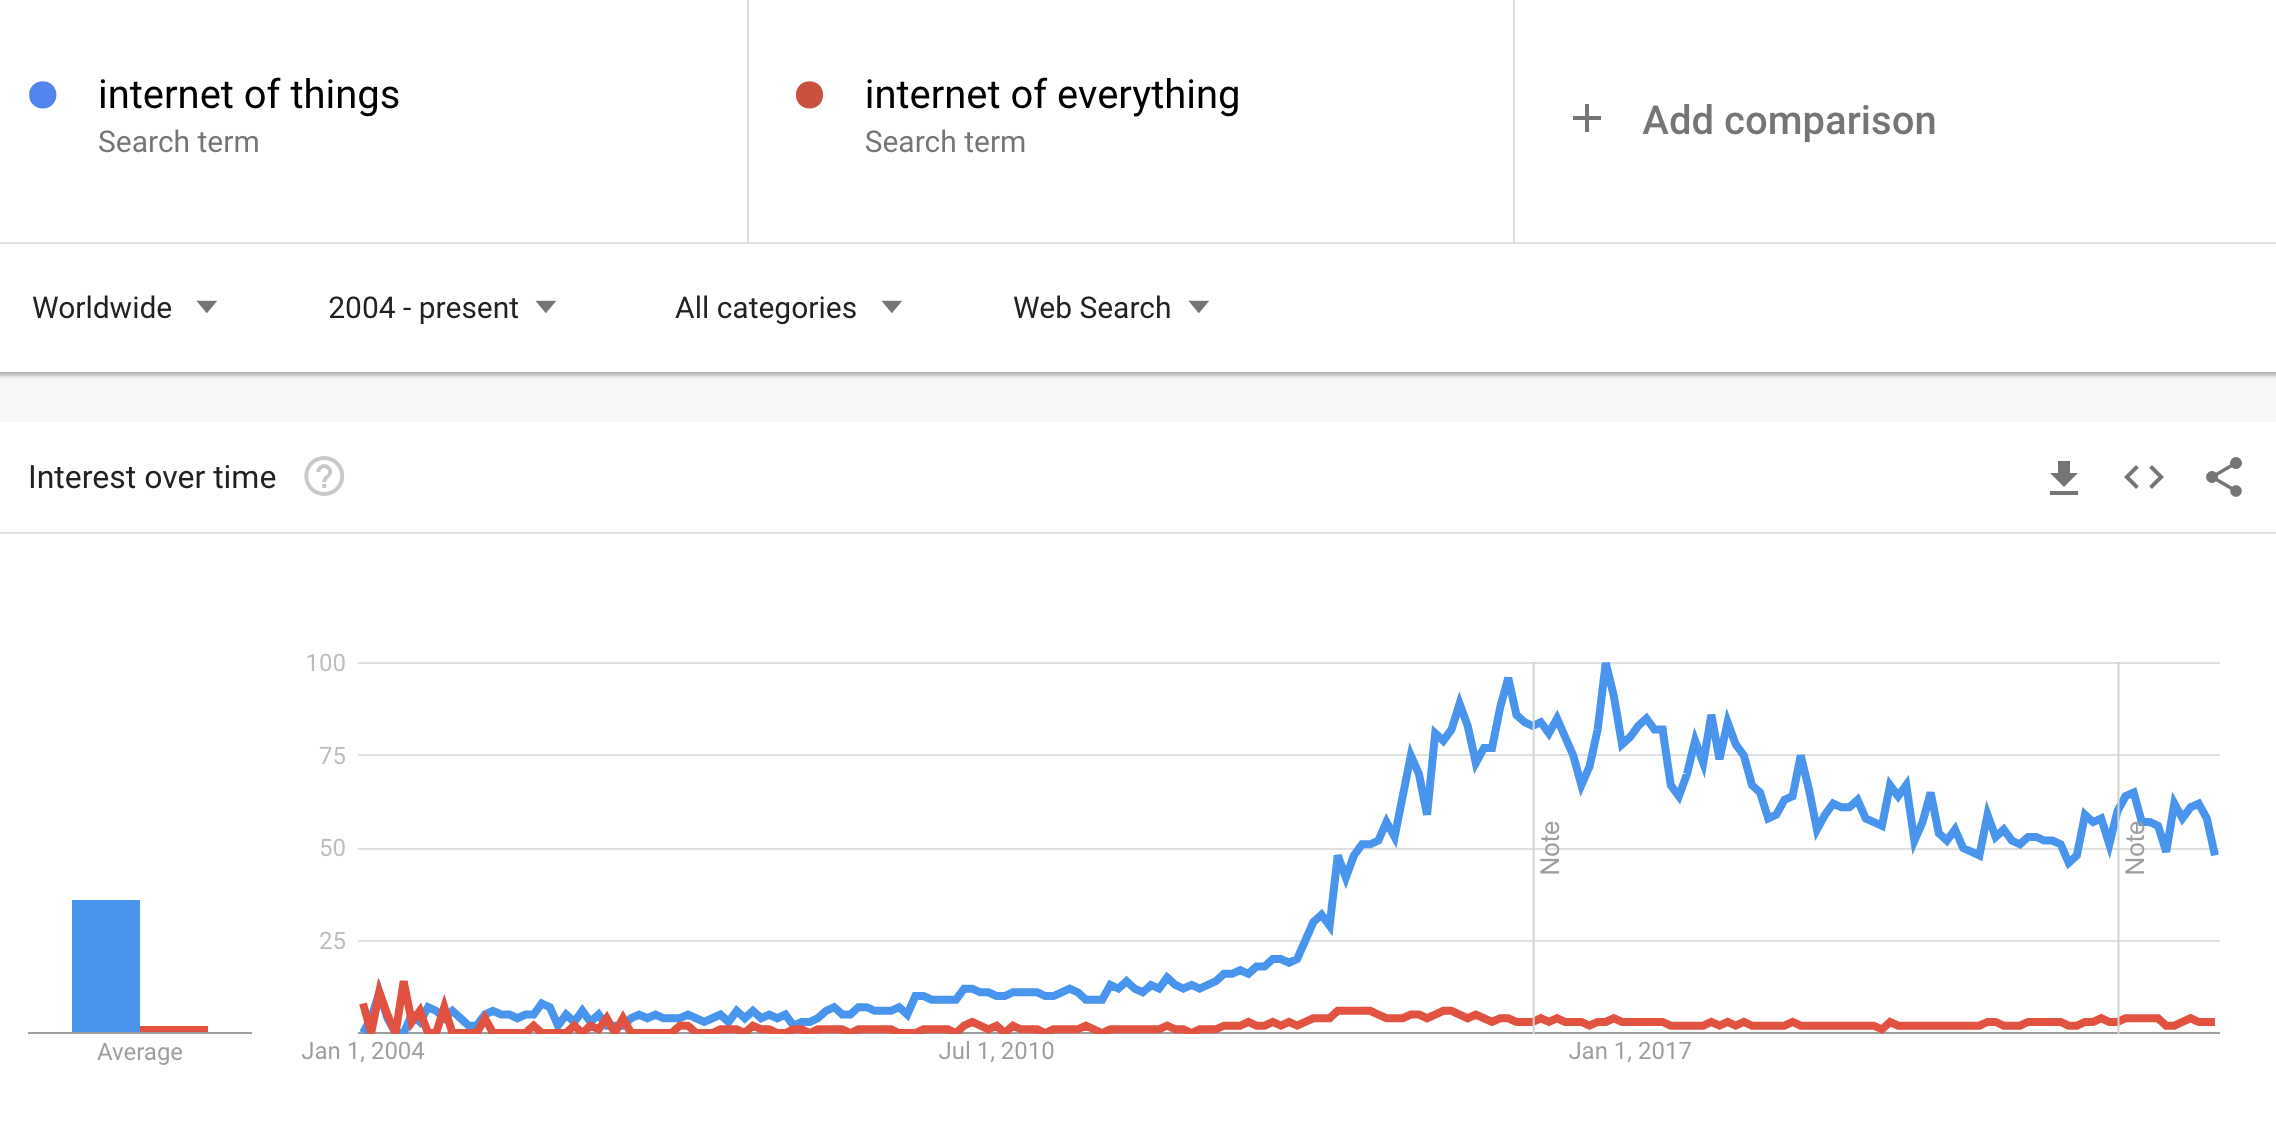Download the trend data as CSV
The image size is (2276, 1148).
(x=2064, y=478)
